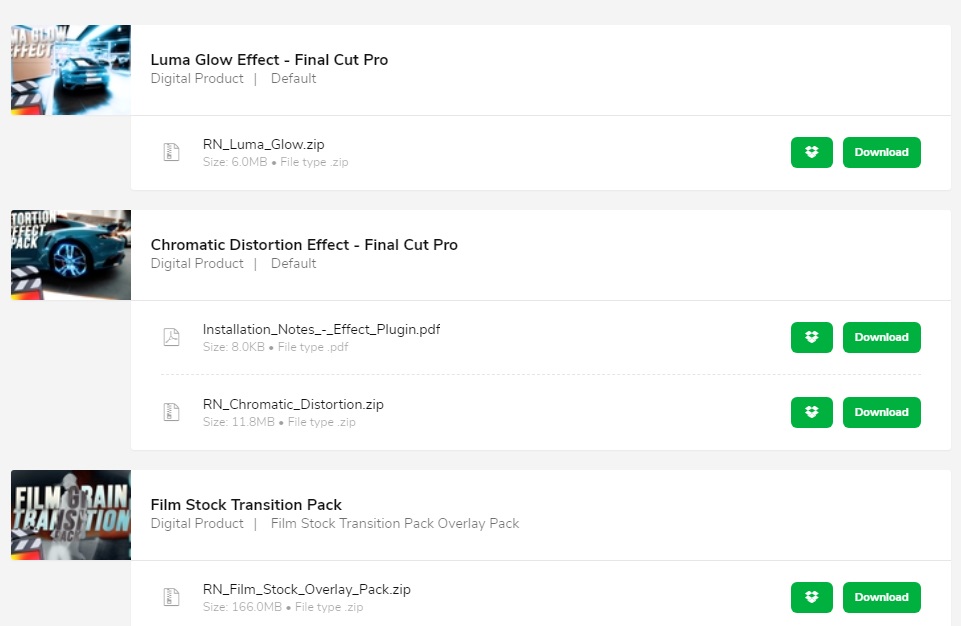Click the Chromatic Distortion Effect - Final Cut Pro title
The height and width of the screenshot is (626, 961).
pos(304,245)
